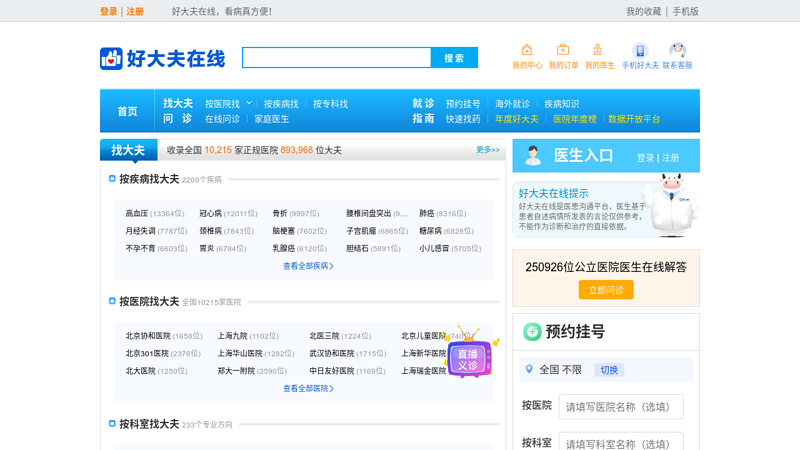Open 我的中心 house icon
Image resolution: width=800 pixels, height=450 pixels.
click(x=527, y=50)
